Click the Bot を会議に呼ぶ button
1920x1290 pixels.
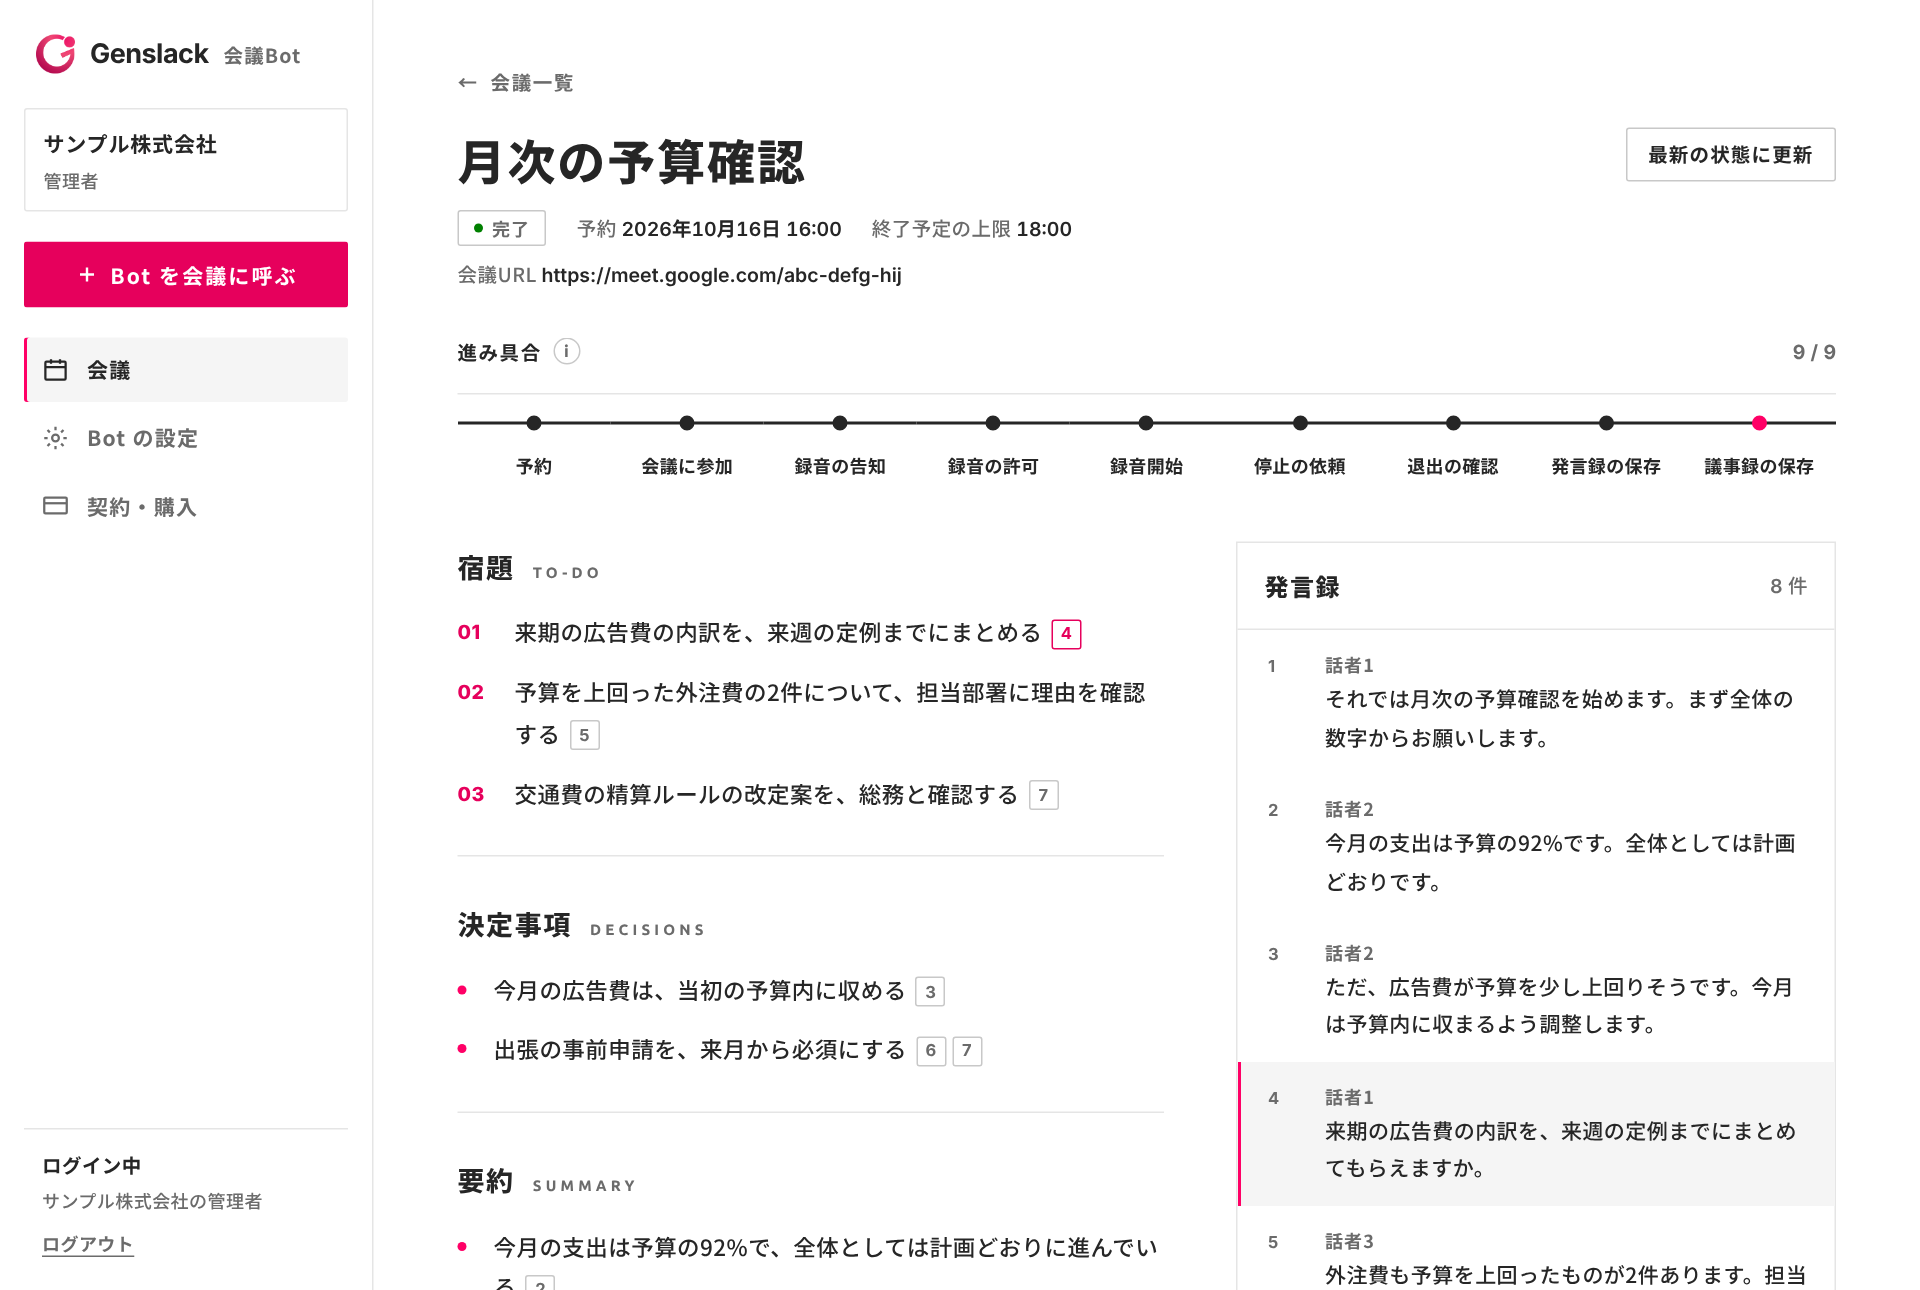pos(186,275)
